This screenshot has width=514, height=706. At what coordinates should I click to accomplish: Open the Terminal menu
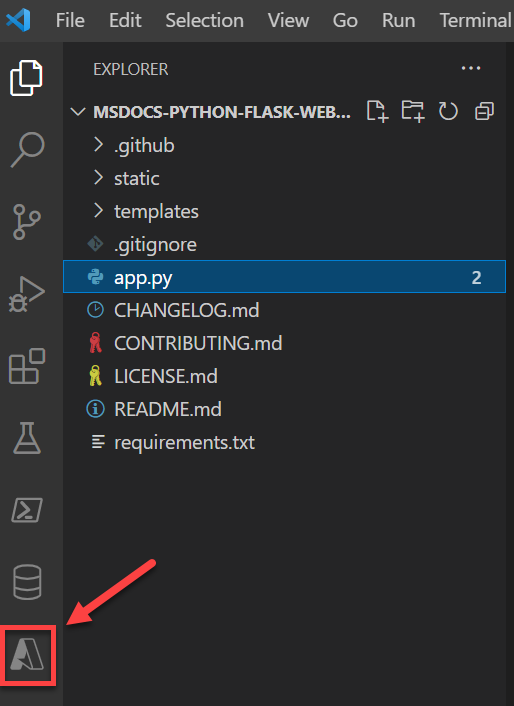point(476,20)
